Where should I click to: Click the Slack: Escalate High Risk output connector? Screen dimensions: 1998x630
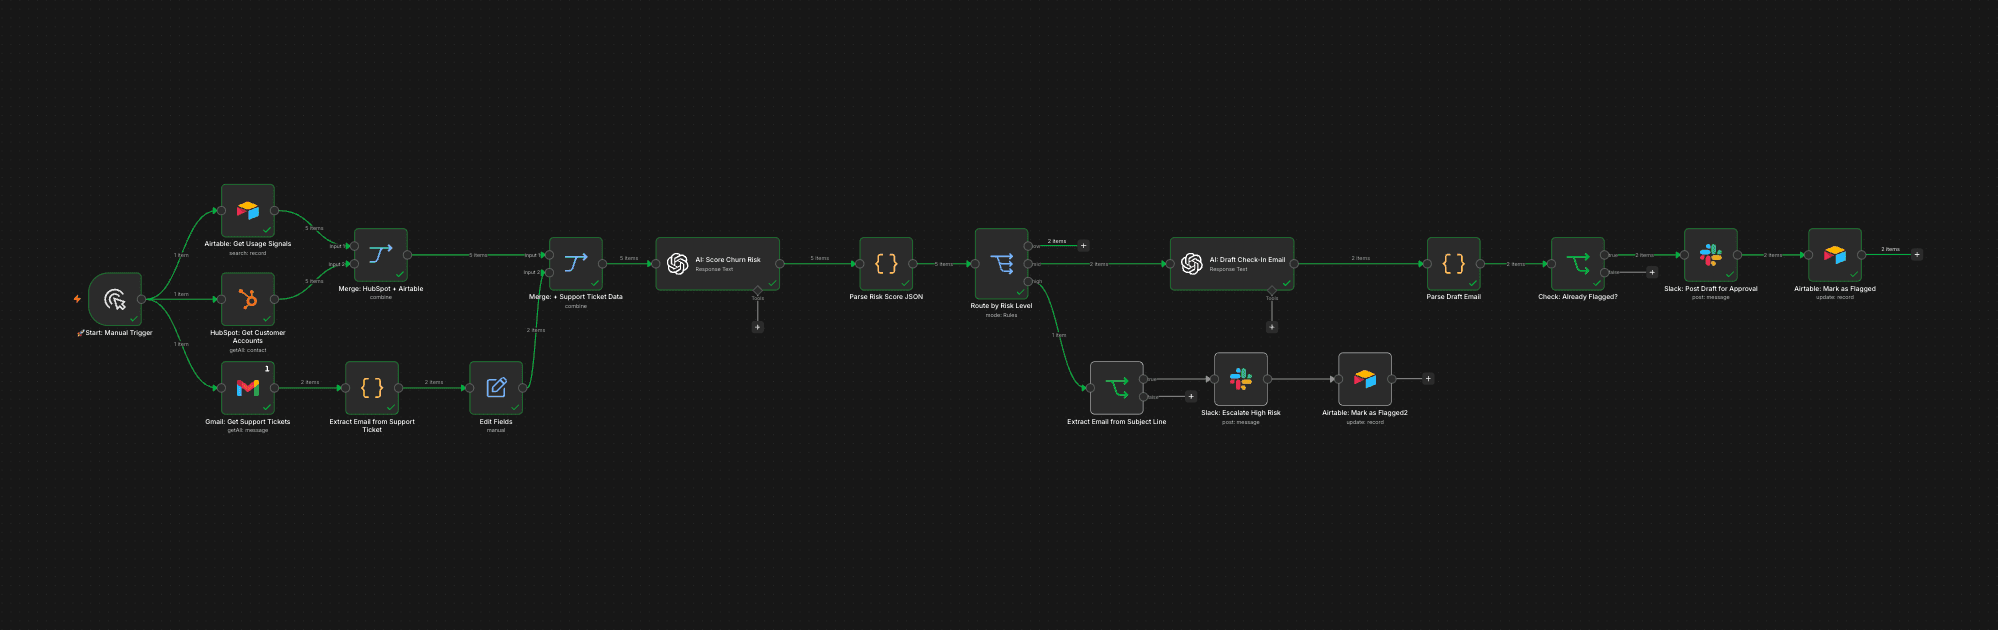[x=1267, y=379]
